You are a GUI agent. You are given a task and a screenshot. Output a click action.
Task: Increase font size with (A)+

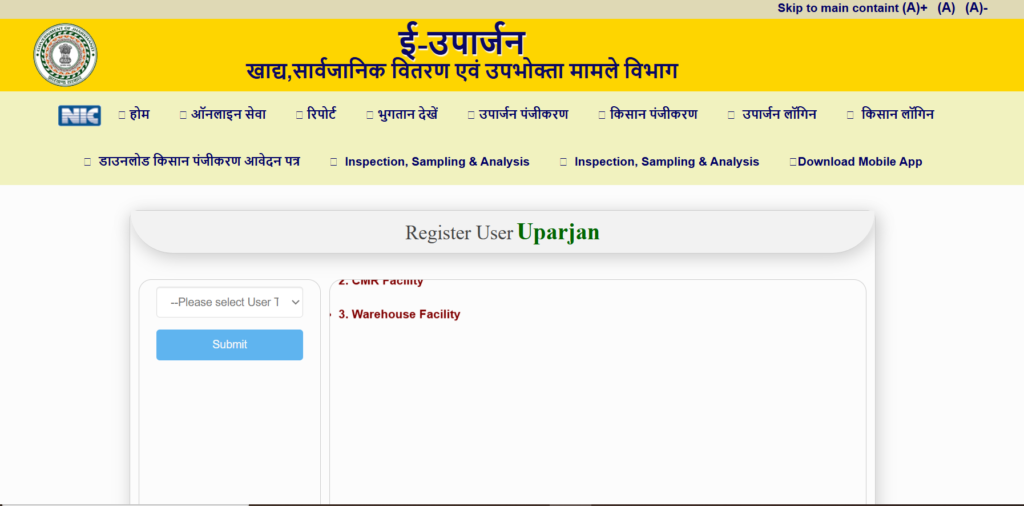pyautogui.click(x=914, y=8)
